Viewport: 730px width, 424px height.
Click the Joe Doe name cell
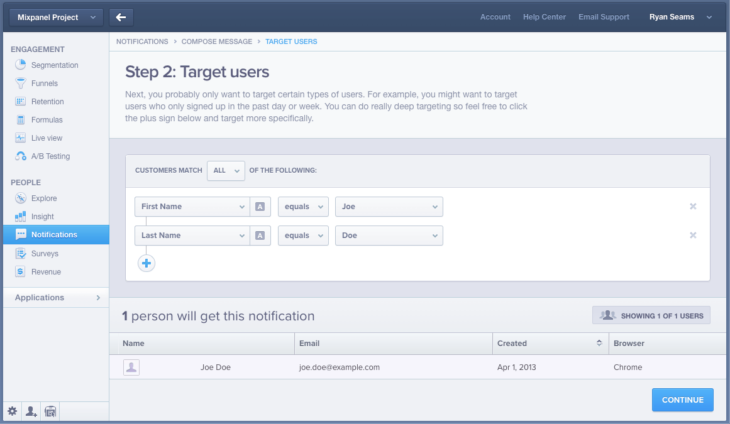click(x=216, y=367)
